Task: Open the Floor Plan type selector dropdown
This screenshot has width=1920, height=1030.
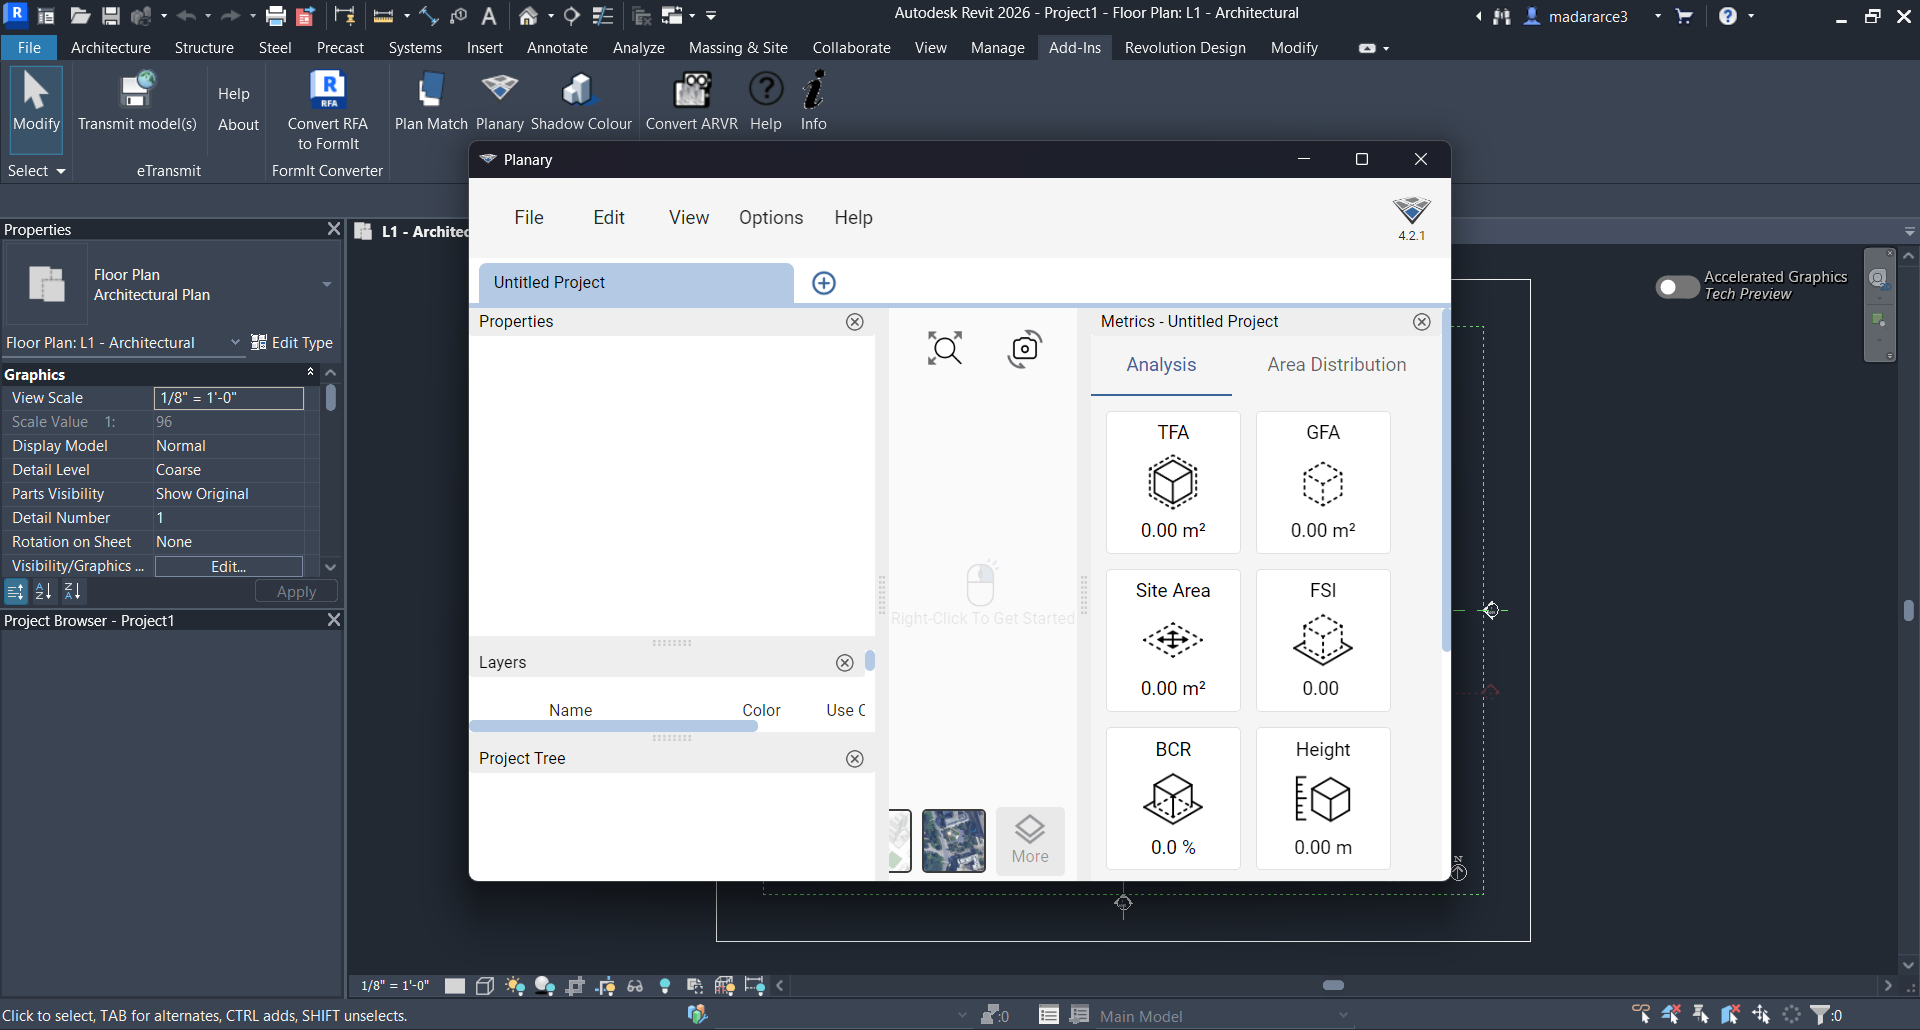Action: (x=326, y=285)
